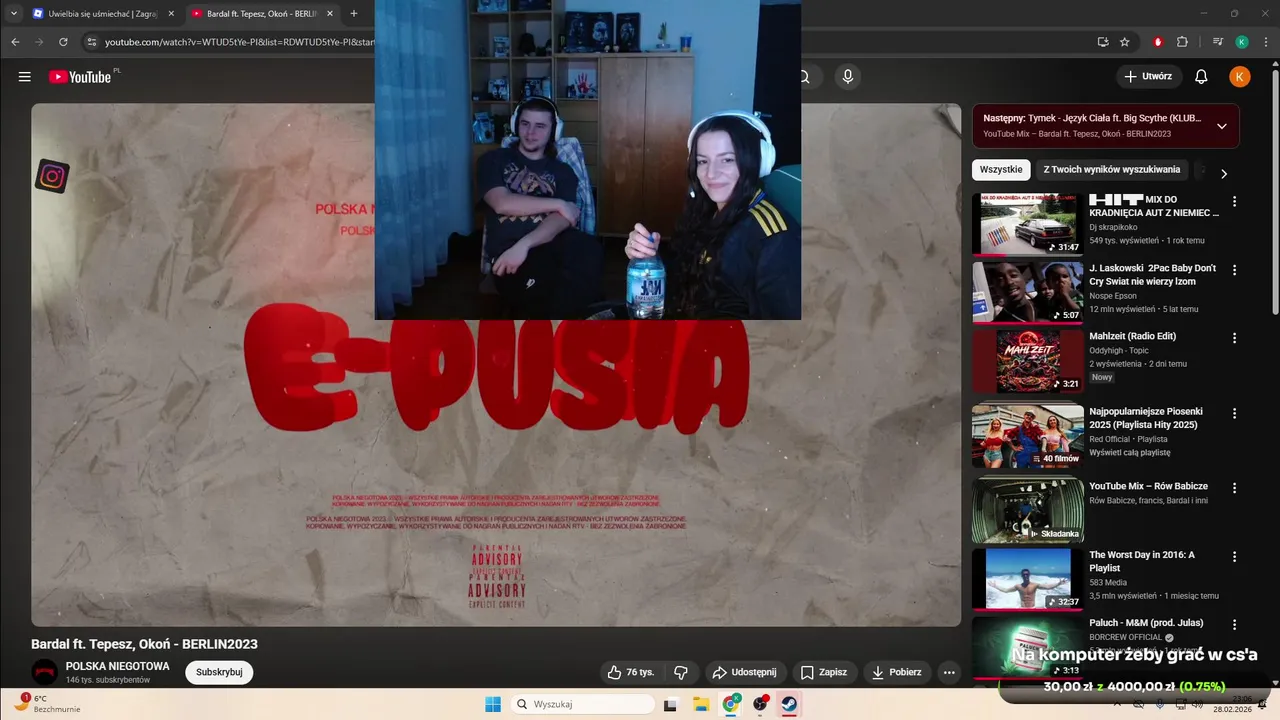Open the weather widget showing 6°C

pyautogui.click(x=48, y=703)
